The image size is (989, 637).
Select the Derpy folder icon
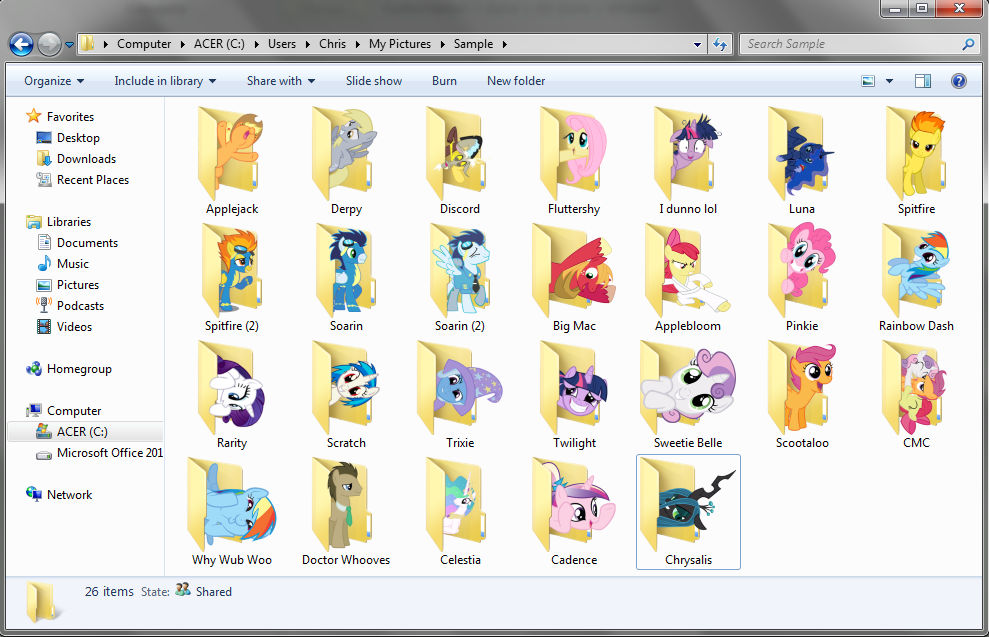346,153
